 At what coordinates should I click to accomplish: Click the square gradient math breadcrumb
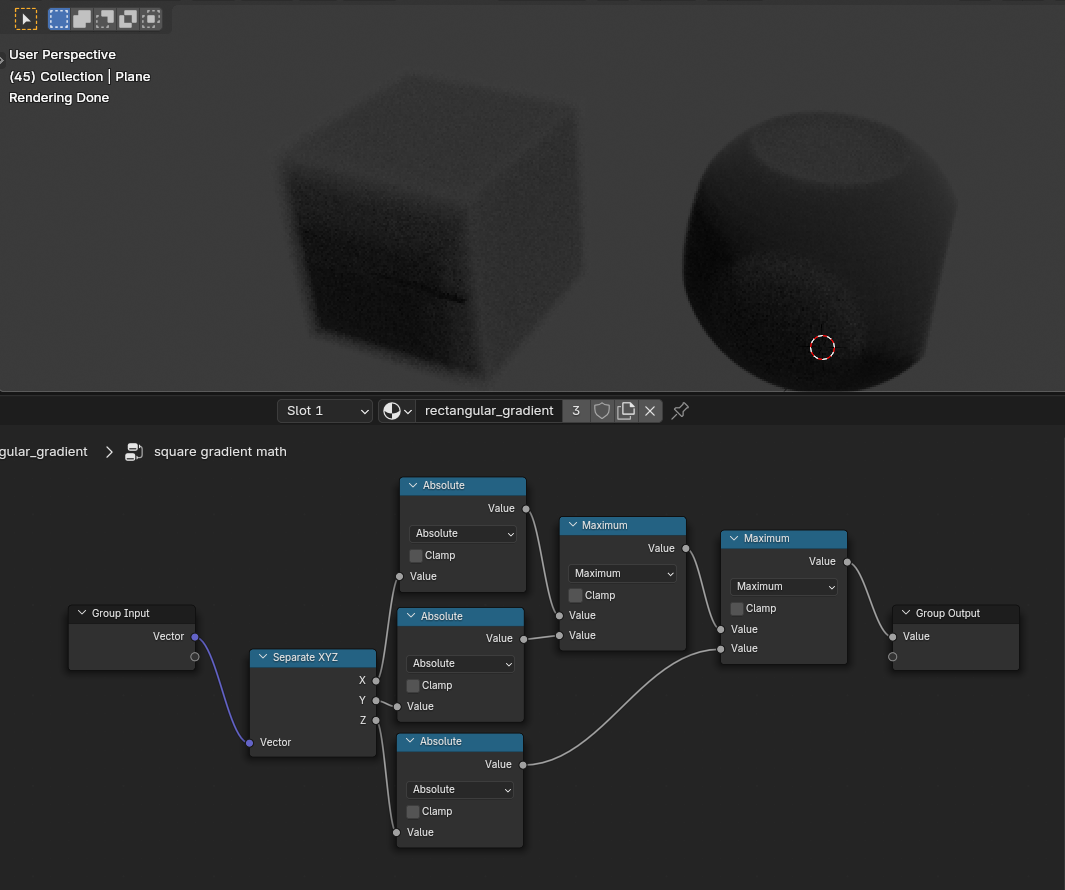[220, 452]
